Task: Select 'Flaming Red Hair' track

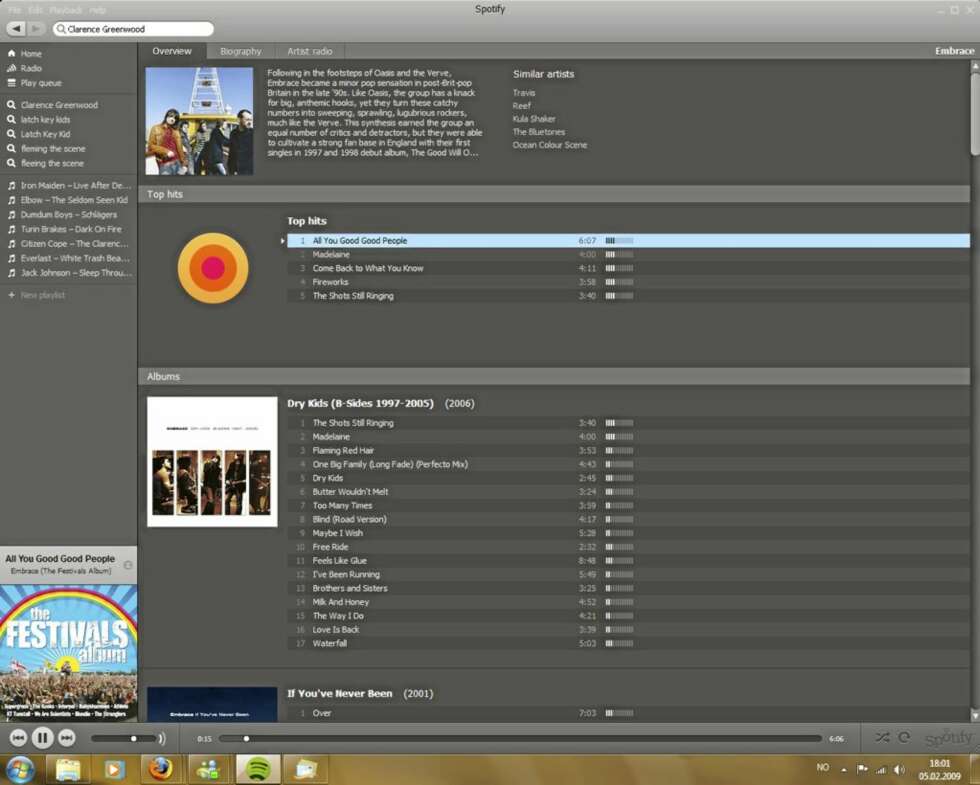Action: [628, 451]
